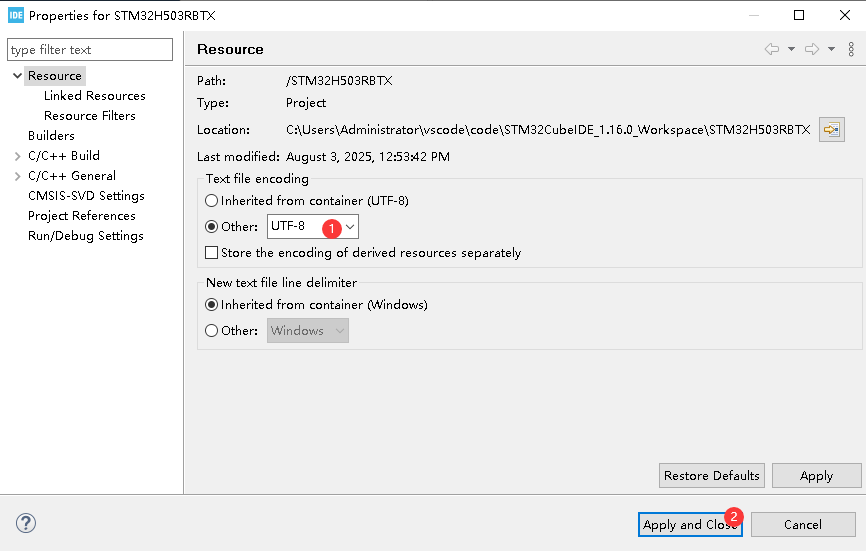Open Resource Filters page
Viewport: 866px width, 551px height.
(x=90, y=115)
